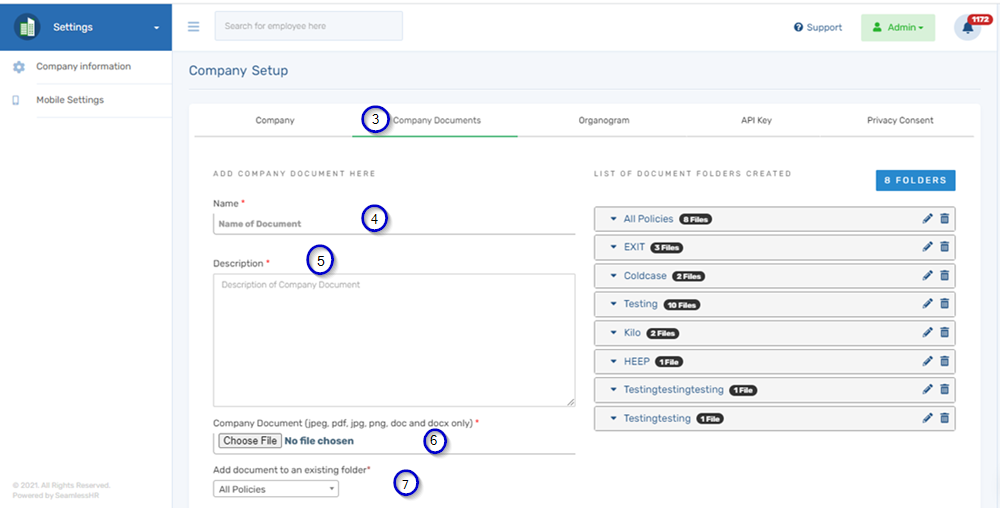Click the 2 Files badge on Coldcase
1000x508 pixels.
(689, 277)
